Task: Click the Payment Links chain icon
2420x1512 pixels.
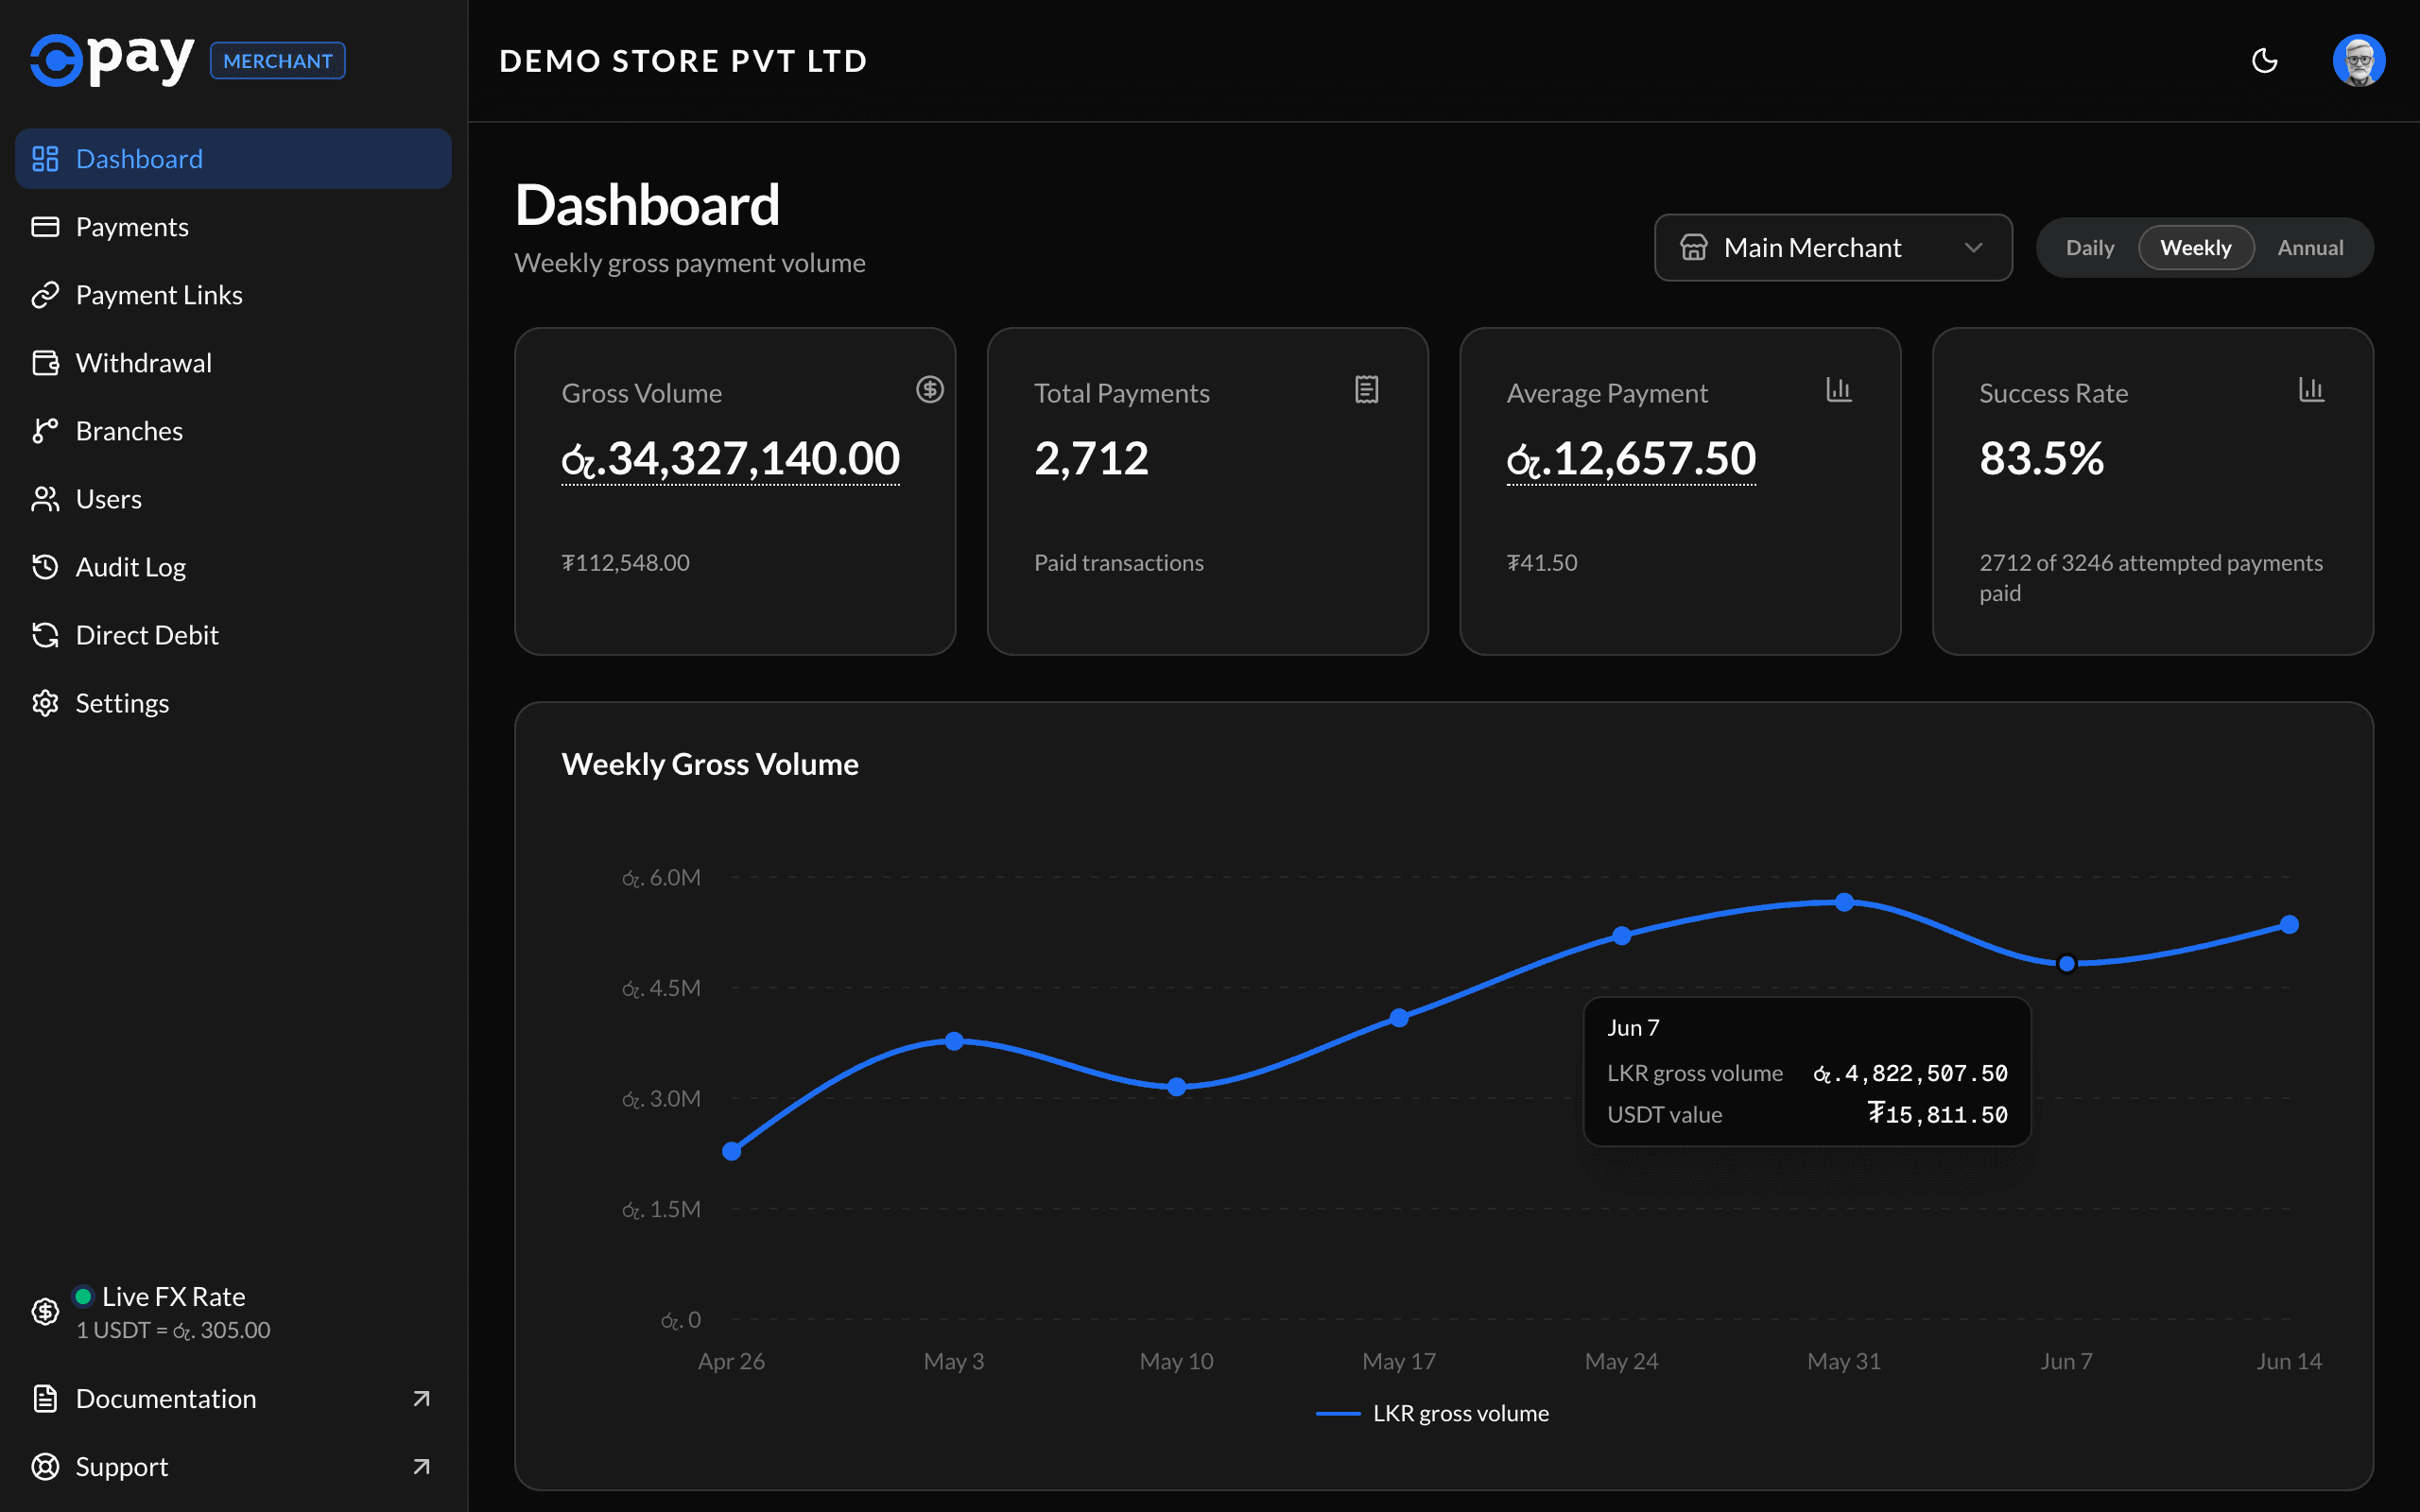Action: (x=45, y=295)
